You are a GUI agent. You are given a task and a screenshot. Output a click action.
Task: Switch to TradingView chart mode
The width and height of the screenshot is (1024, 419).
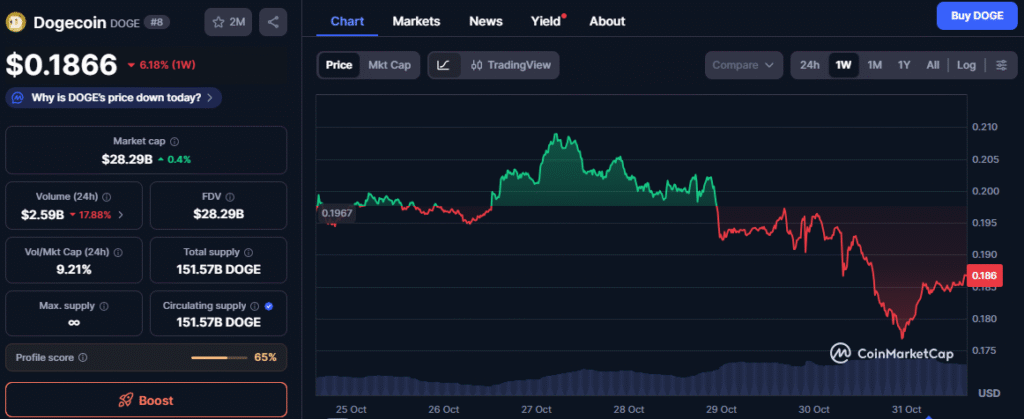tap(509, 65)
